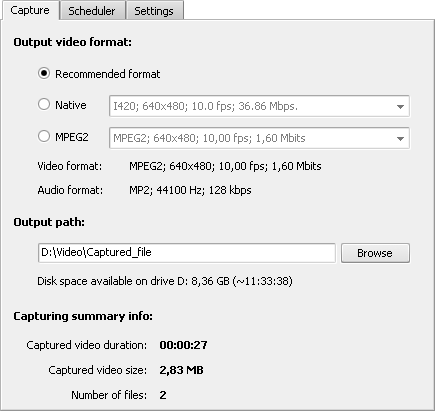Click the captured video duration 00:00:27 value
435x411 pixels.
183,345
